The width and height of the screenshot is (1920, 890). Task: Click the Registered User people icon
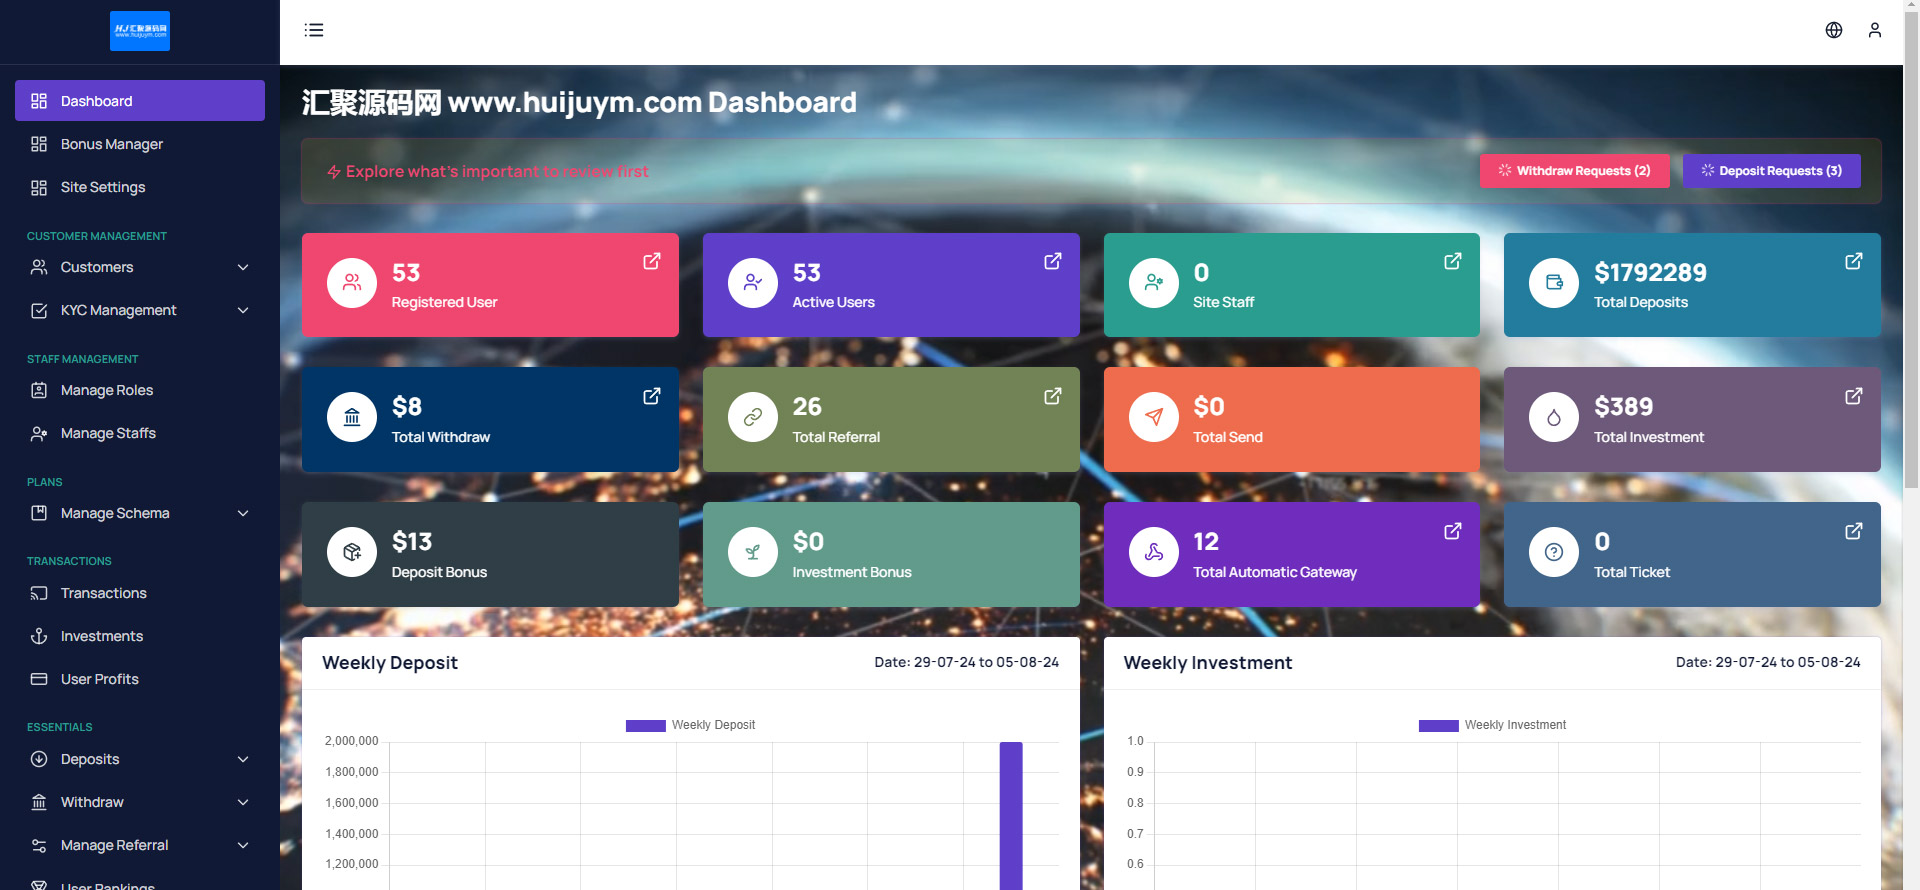(352, 283)
